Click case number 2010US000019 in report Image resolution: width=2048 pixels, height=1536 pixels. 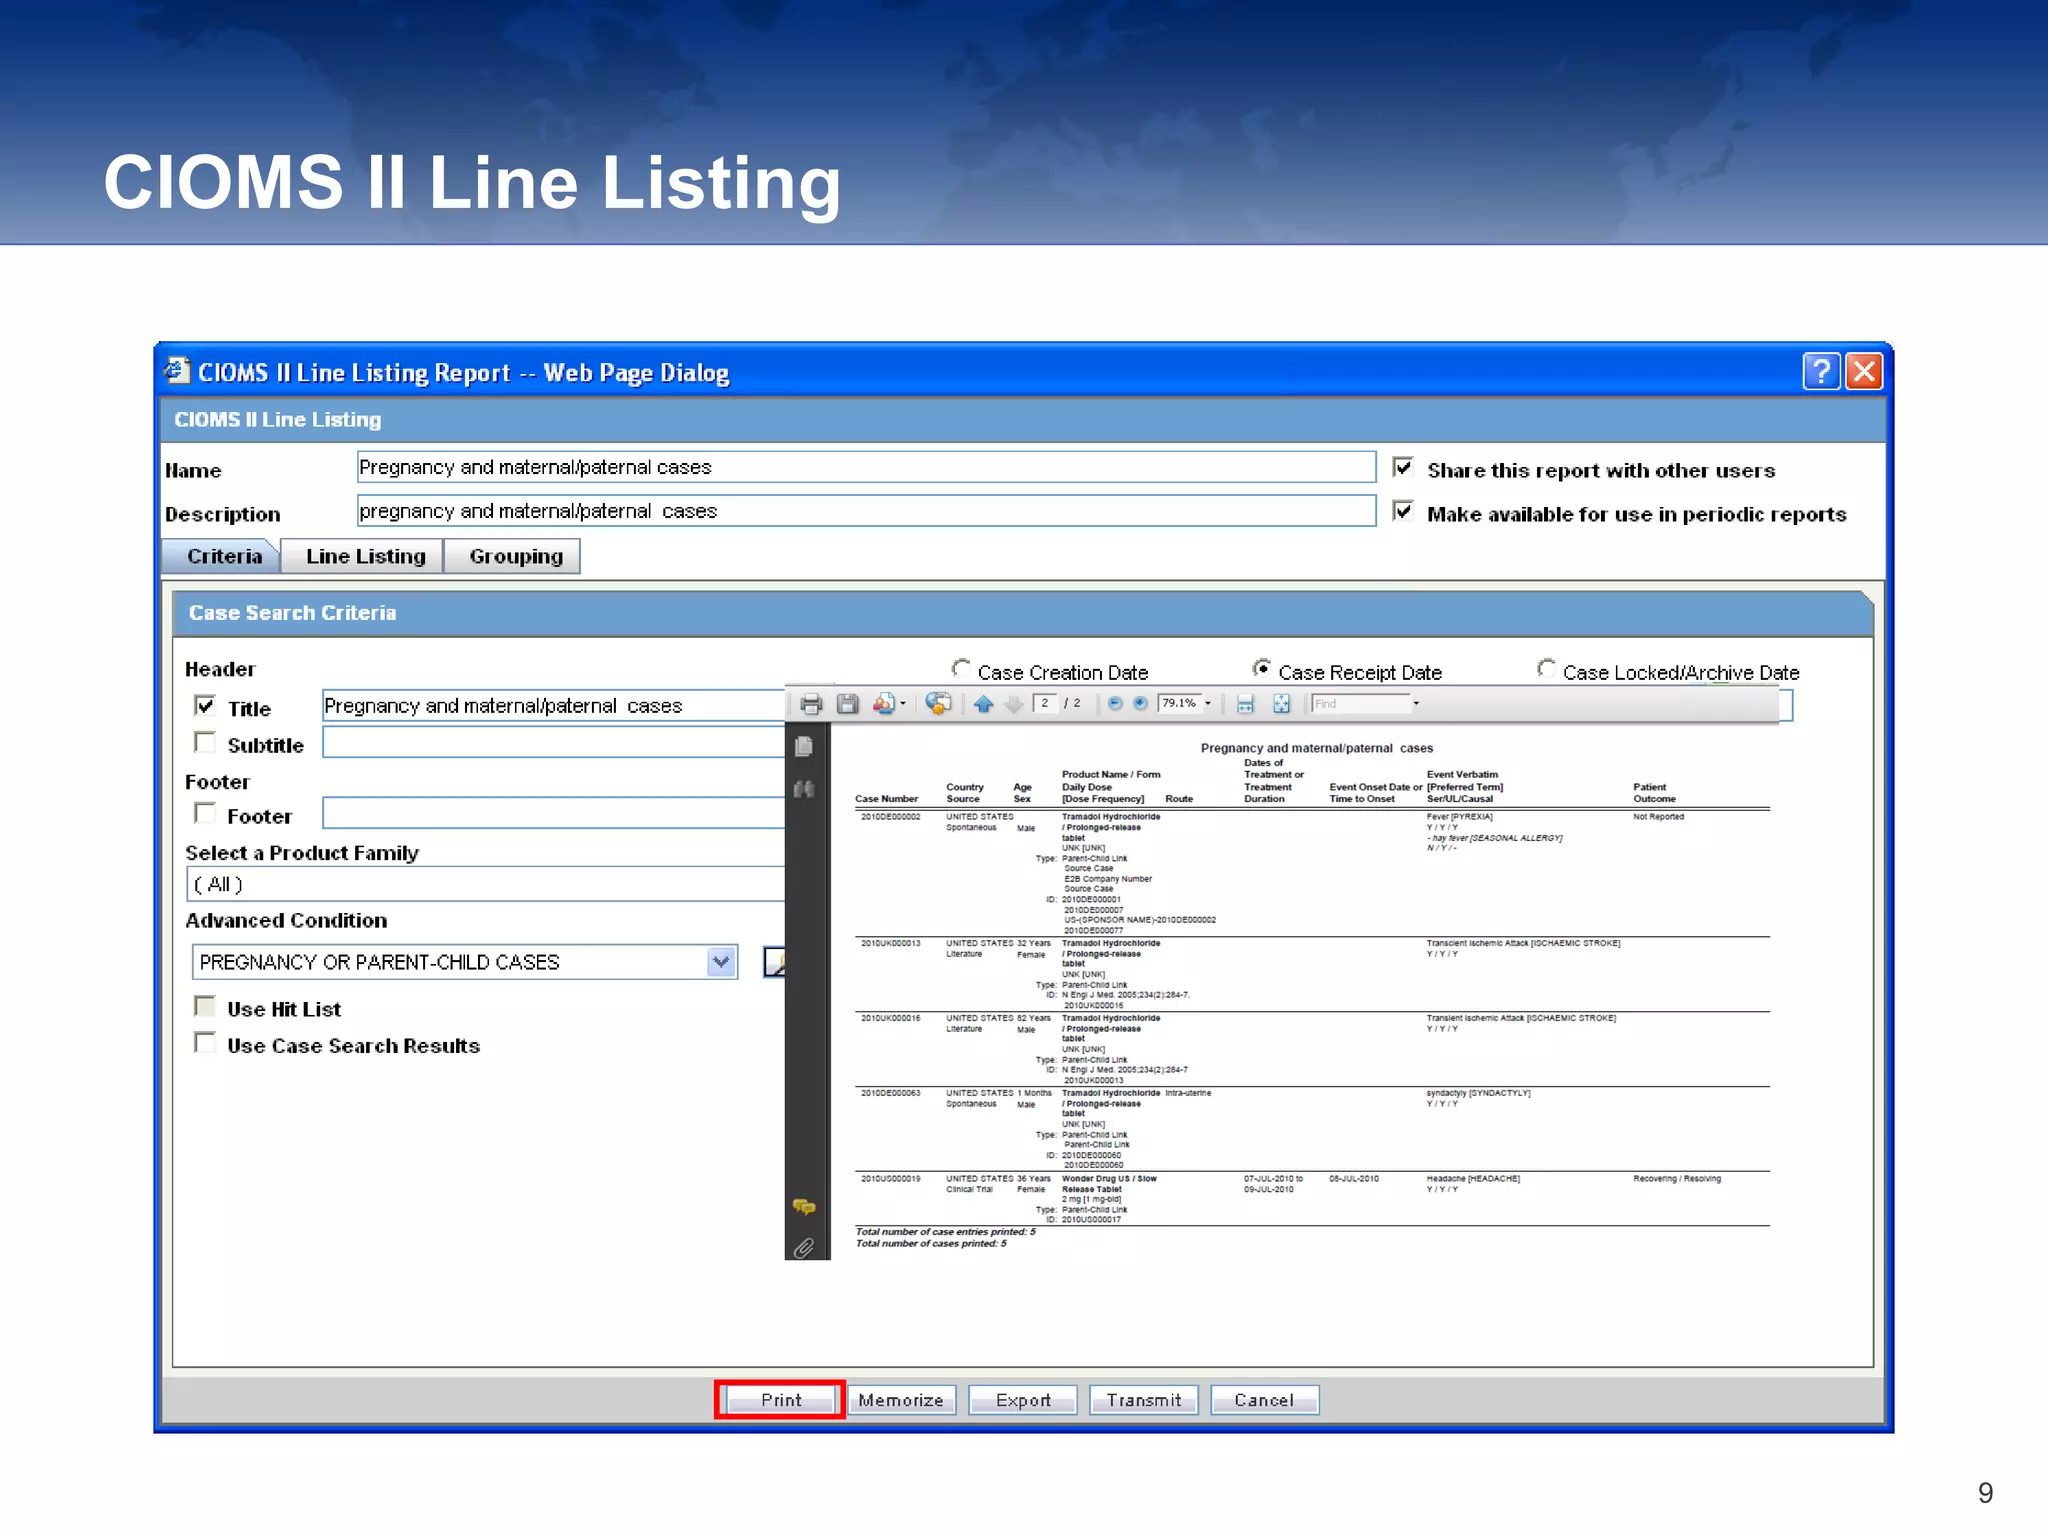coord(890,1179)
